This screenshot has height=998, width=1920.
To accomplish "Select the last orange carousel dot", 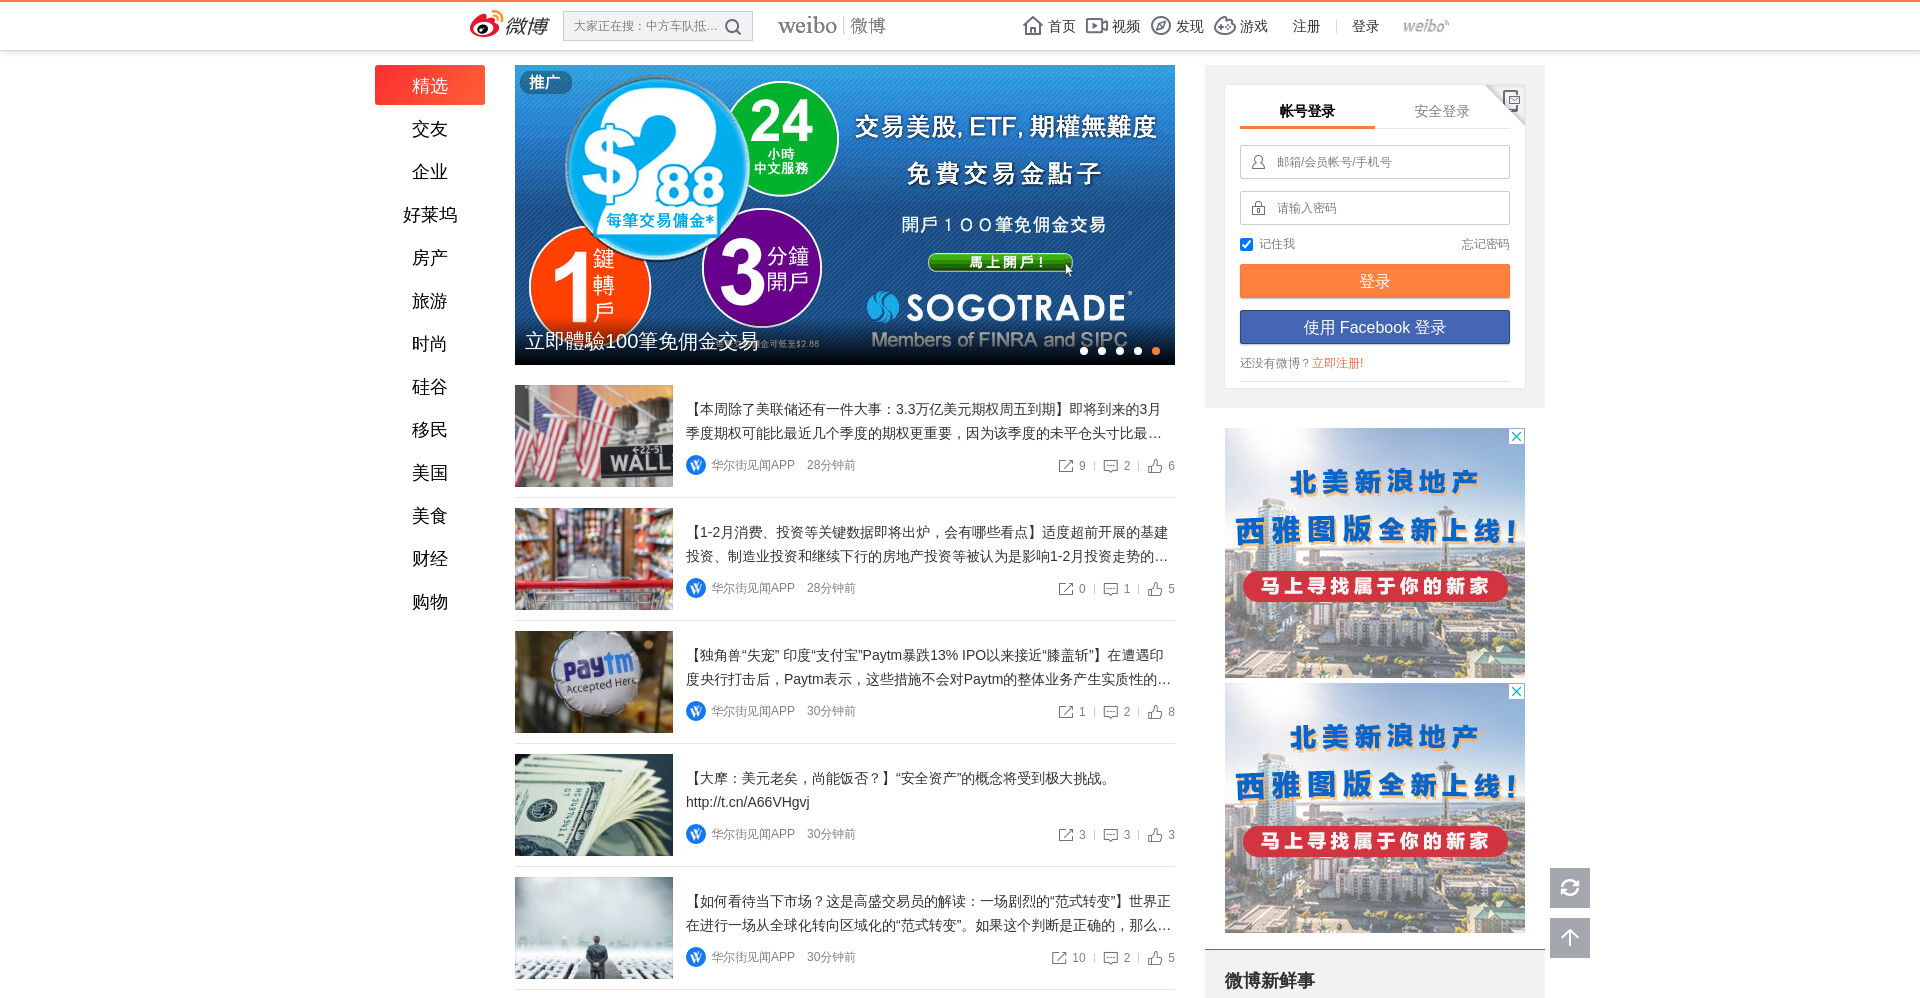I will [1156, 351].
